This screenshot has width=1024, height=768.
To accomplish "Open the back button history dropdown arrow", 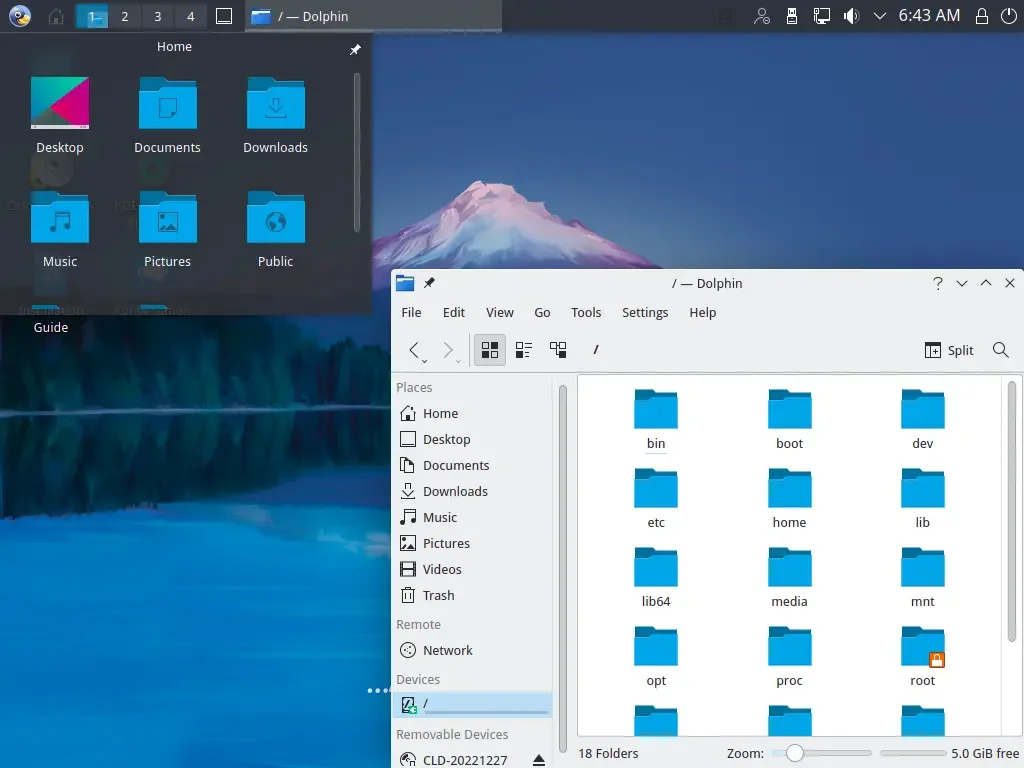I will (424, 361).
